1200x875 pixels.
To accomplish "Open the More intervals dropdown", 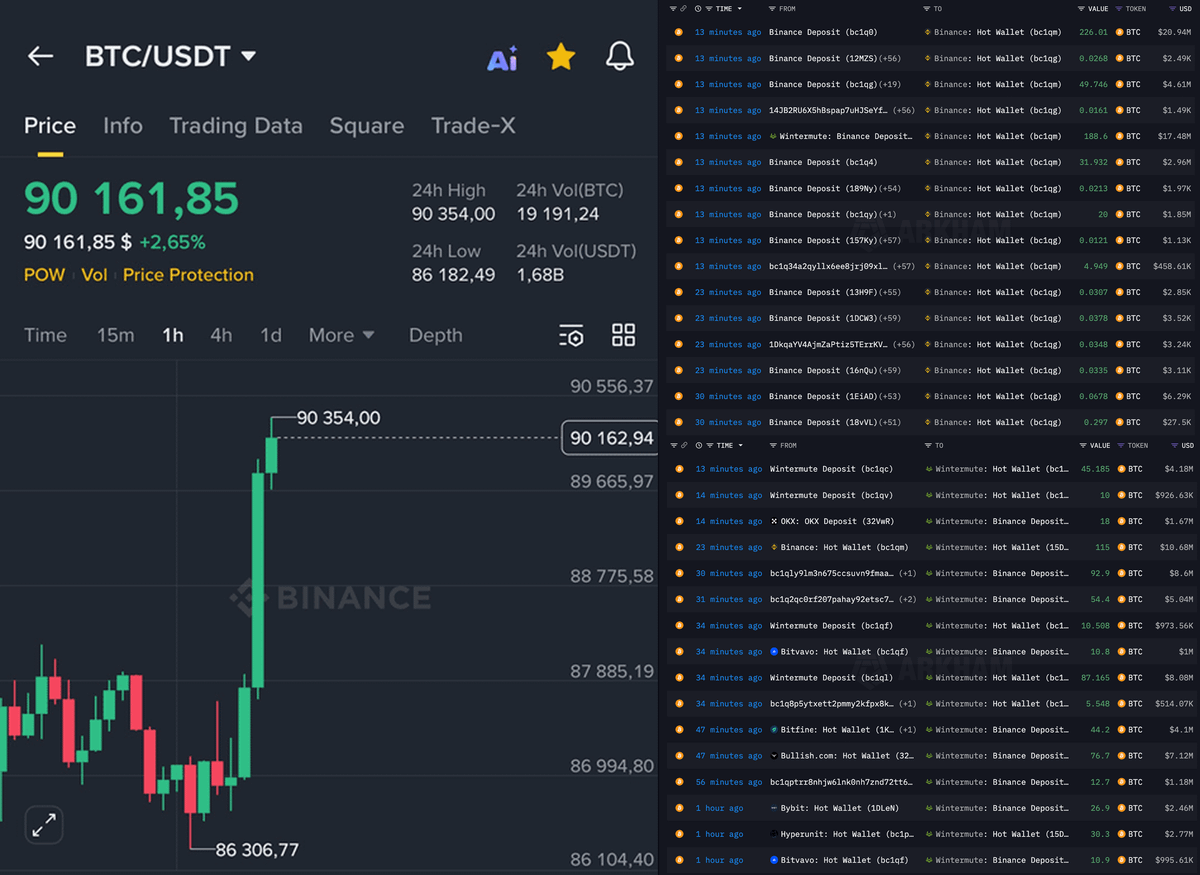I will point(342,335).
